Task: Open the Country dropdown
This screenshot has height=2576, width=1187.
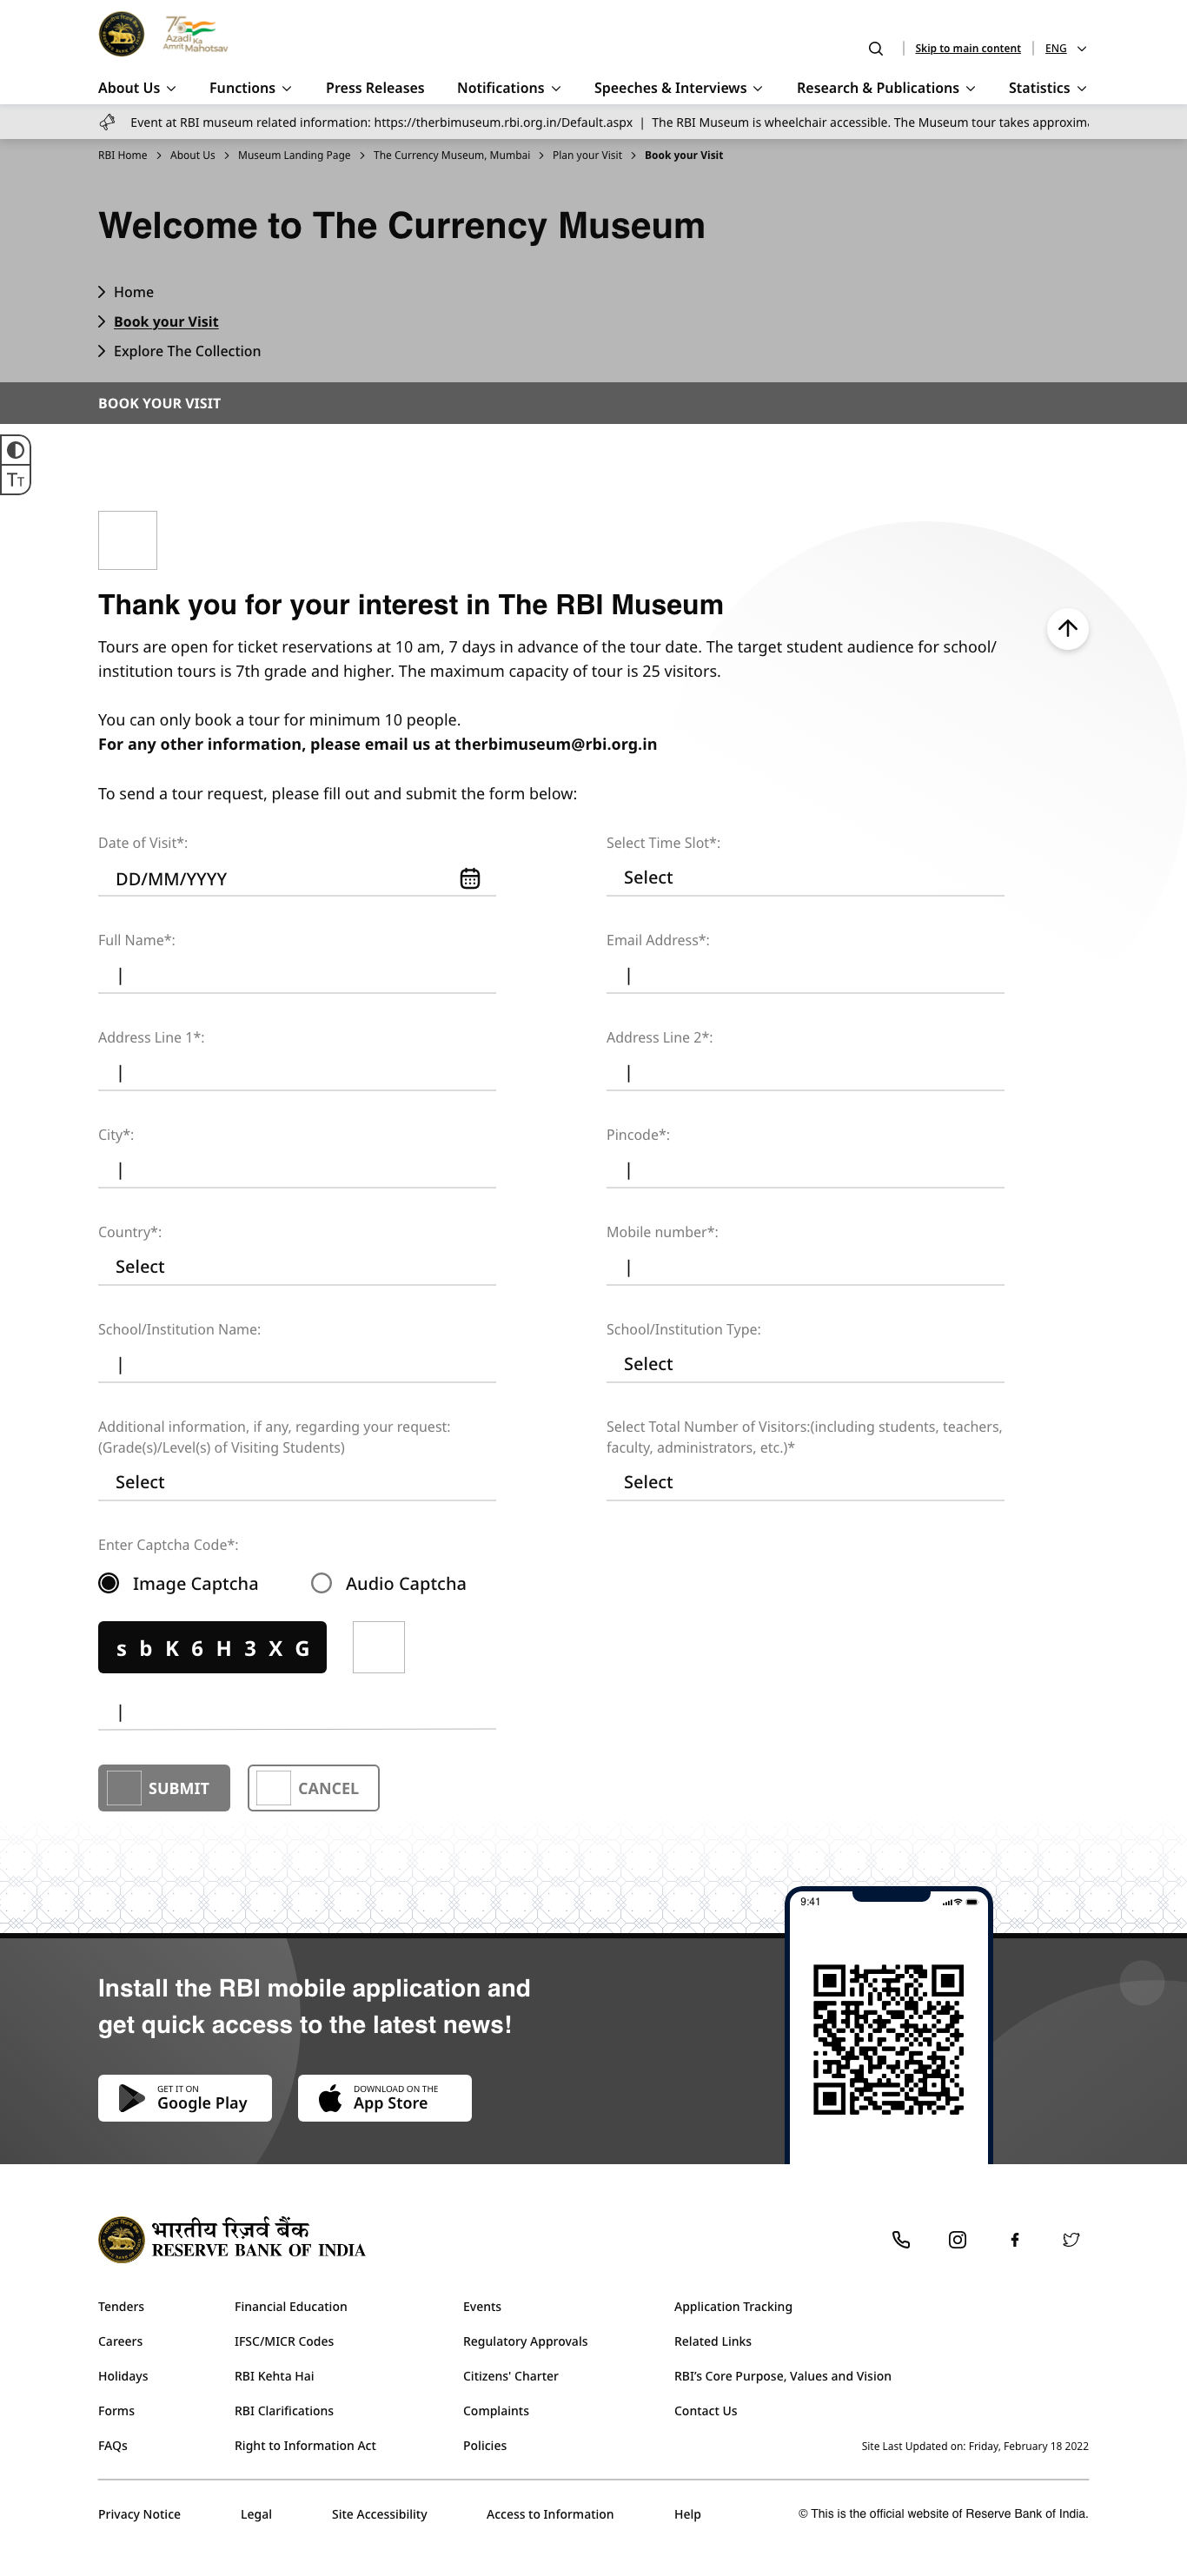Action: (x=296, y=1266)
